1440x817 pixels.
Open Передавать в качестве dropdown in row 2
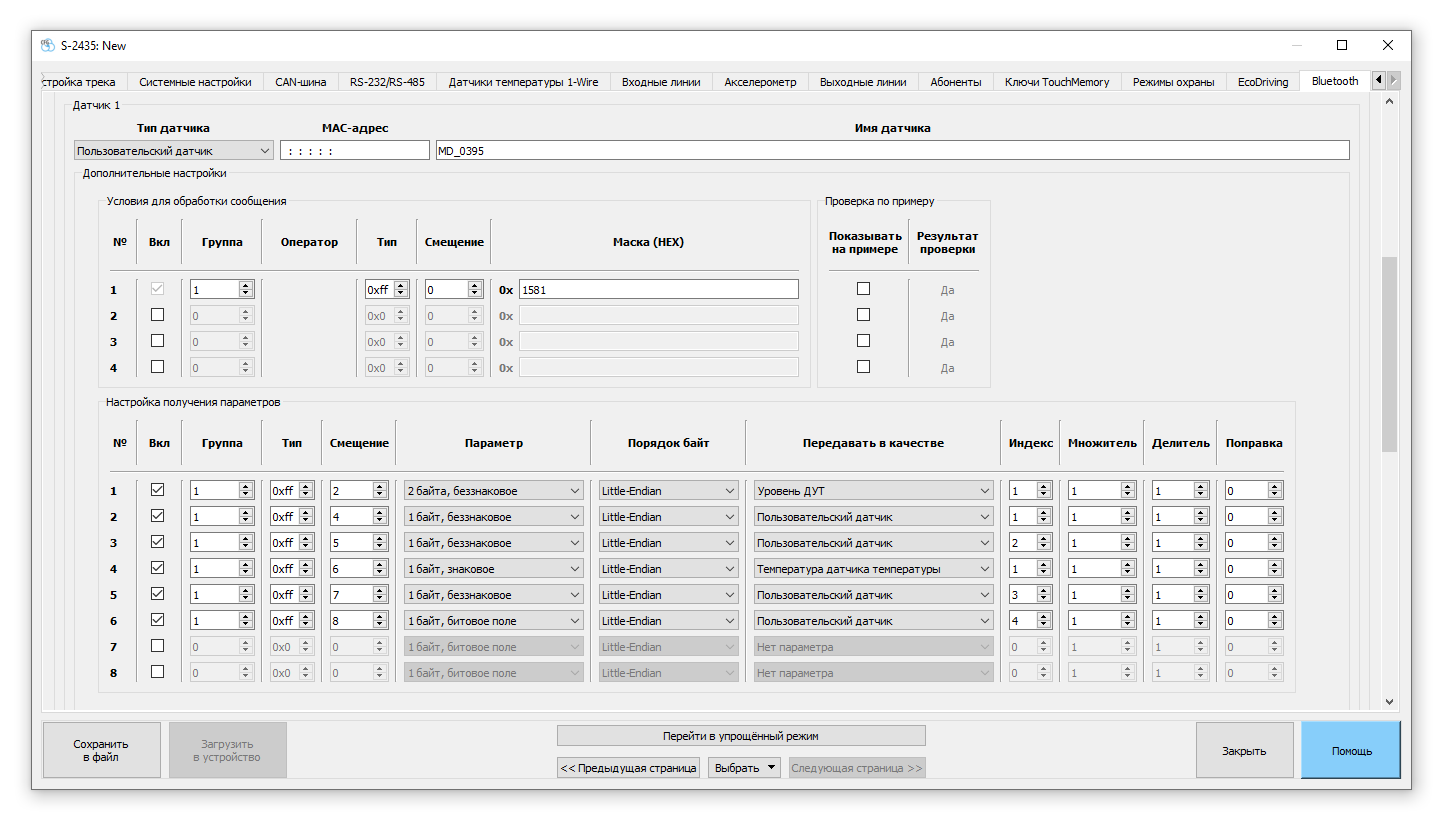tap(873, 517)
